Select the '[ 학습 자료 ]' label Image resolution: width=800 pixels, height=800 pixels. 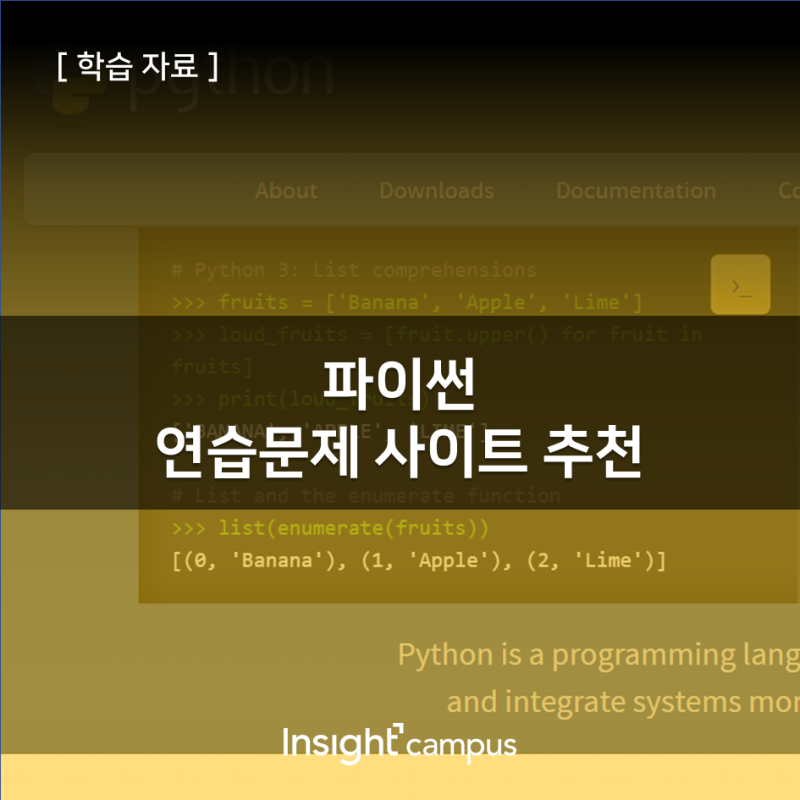point(138,66)
